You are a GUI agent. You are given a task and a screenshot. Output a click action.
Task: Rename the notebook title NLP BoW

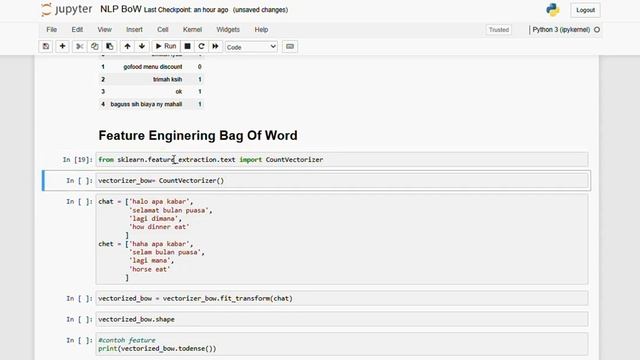pos(121,9)
